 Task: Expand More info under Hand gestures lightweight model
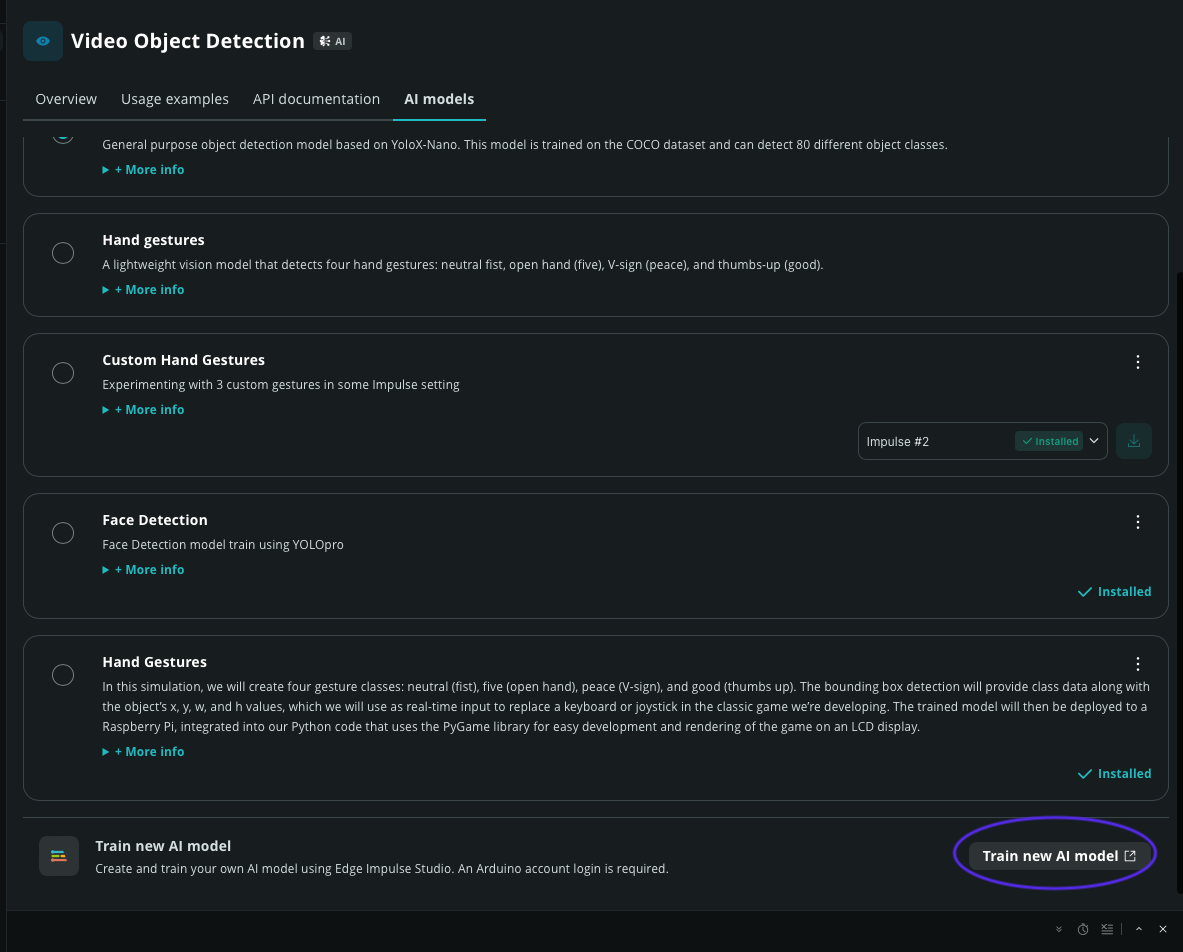(x=143, y=290)
